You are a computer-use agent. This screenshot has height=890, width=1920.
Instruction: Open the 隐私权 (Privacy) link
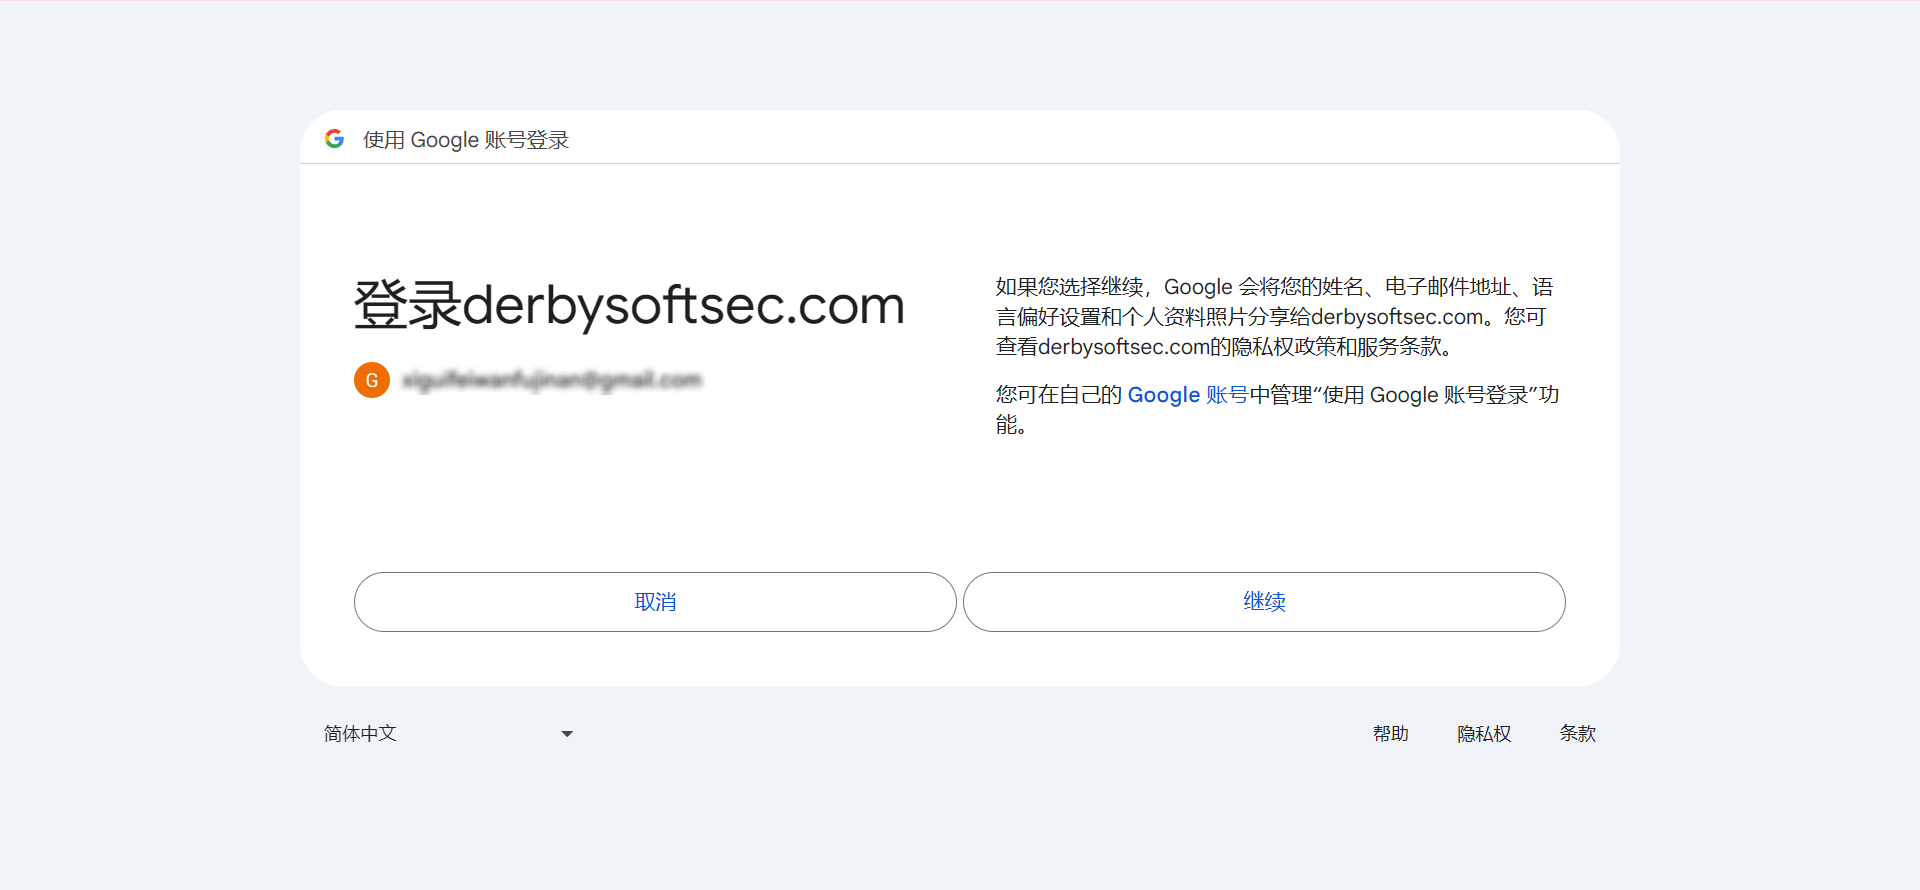[x=1484, y=734]
